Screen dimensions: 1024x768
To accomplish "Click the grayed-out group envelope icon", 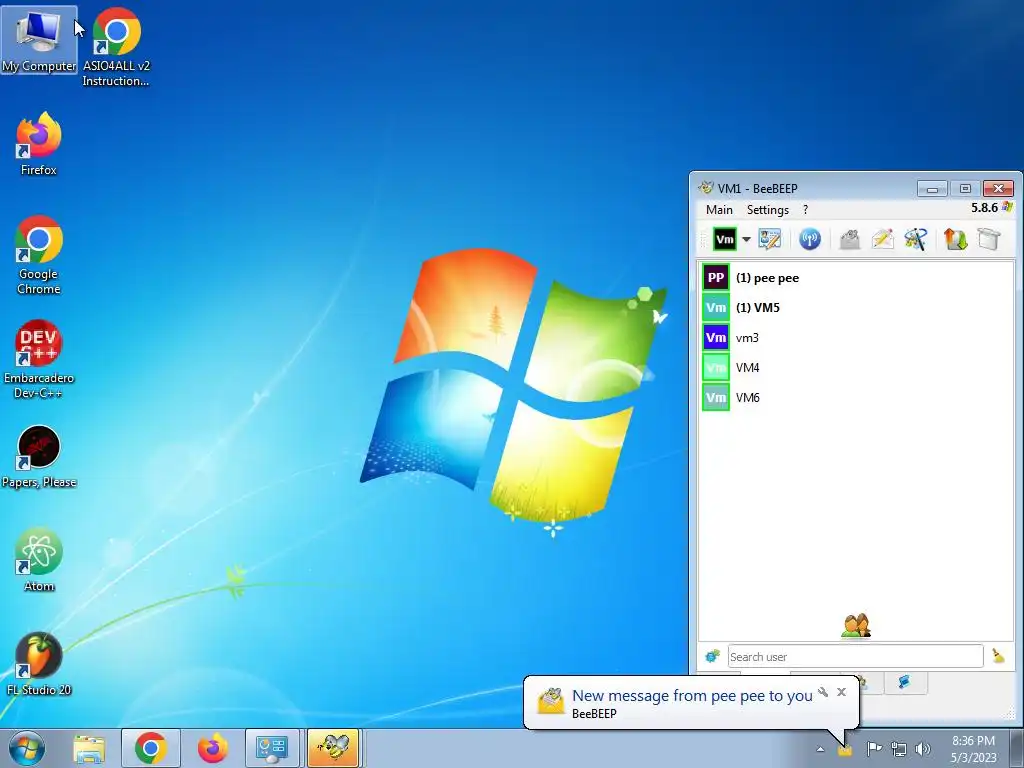I will (x=850, y=239).
